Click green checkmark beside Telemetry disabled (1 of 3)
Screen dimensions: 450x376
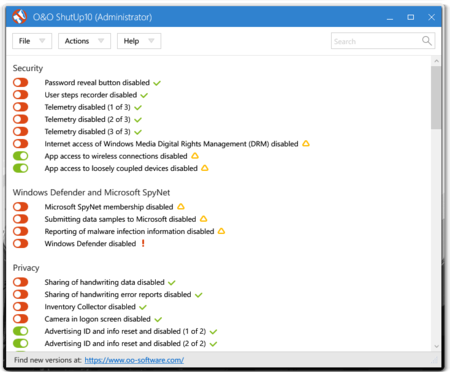tap(138, 108)
